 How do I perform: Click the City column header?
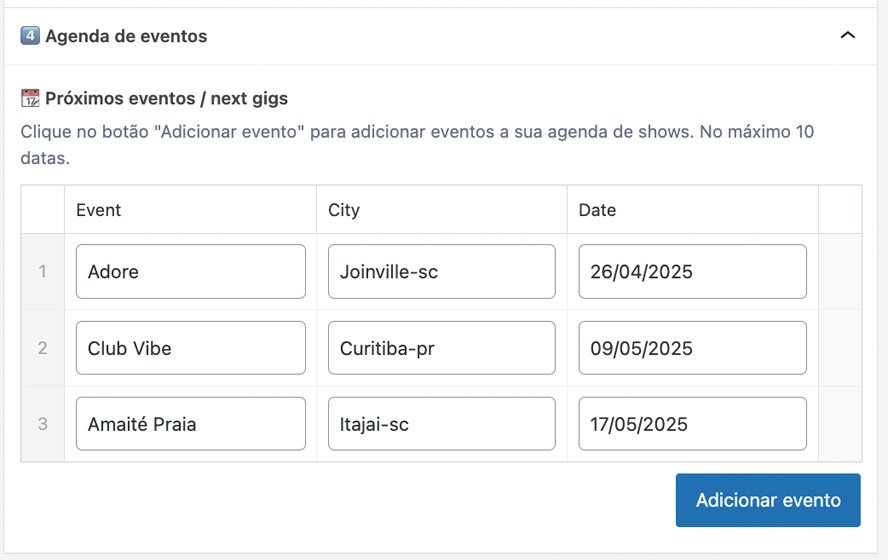(344, 210)
